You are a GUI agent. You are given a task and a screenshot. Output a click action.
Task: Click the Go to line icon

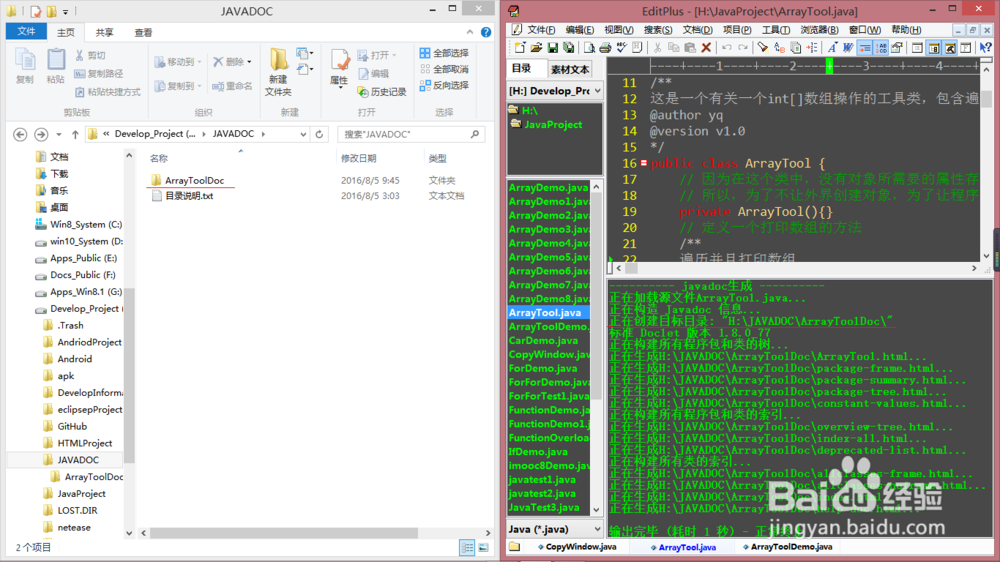812,48
